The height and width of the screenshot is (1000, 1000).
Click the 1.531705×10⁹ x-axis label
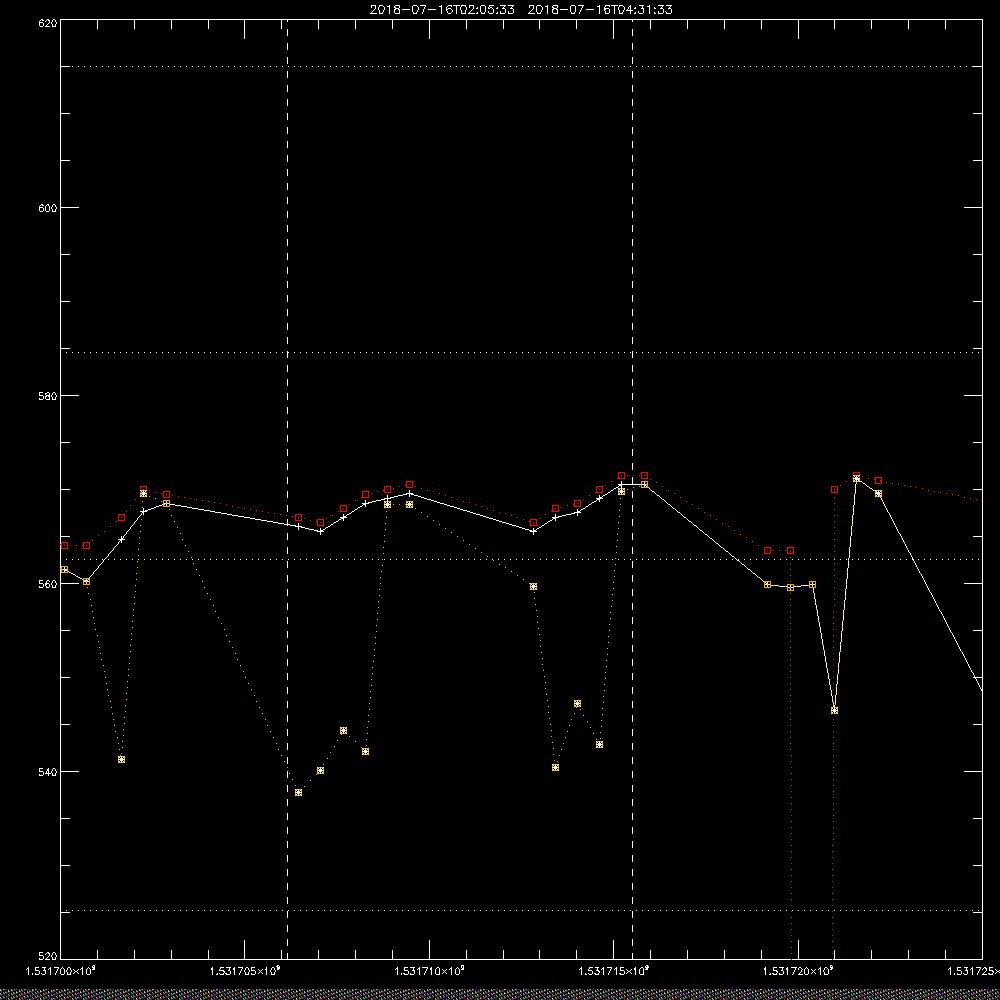(x=245, y=971)
